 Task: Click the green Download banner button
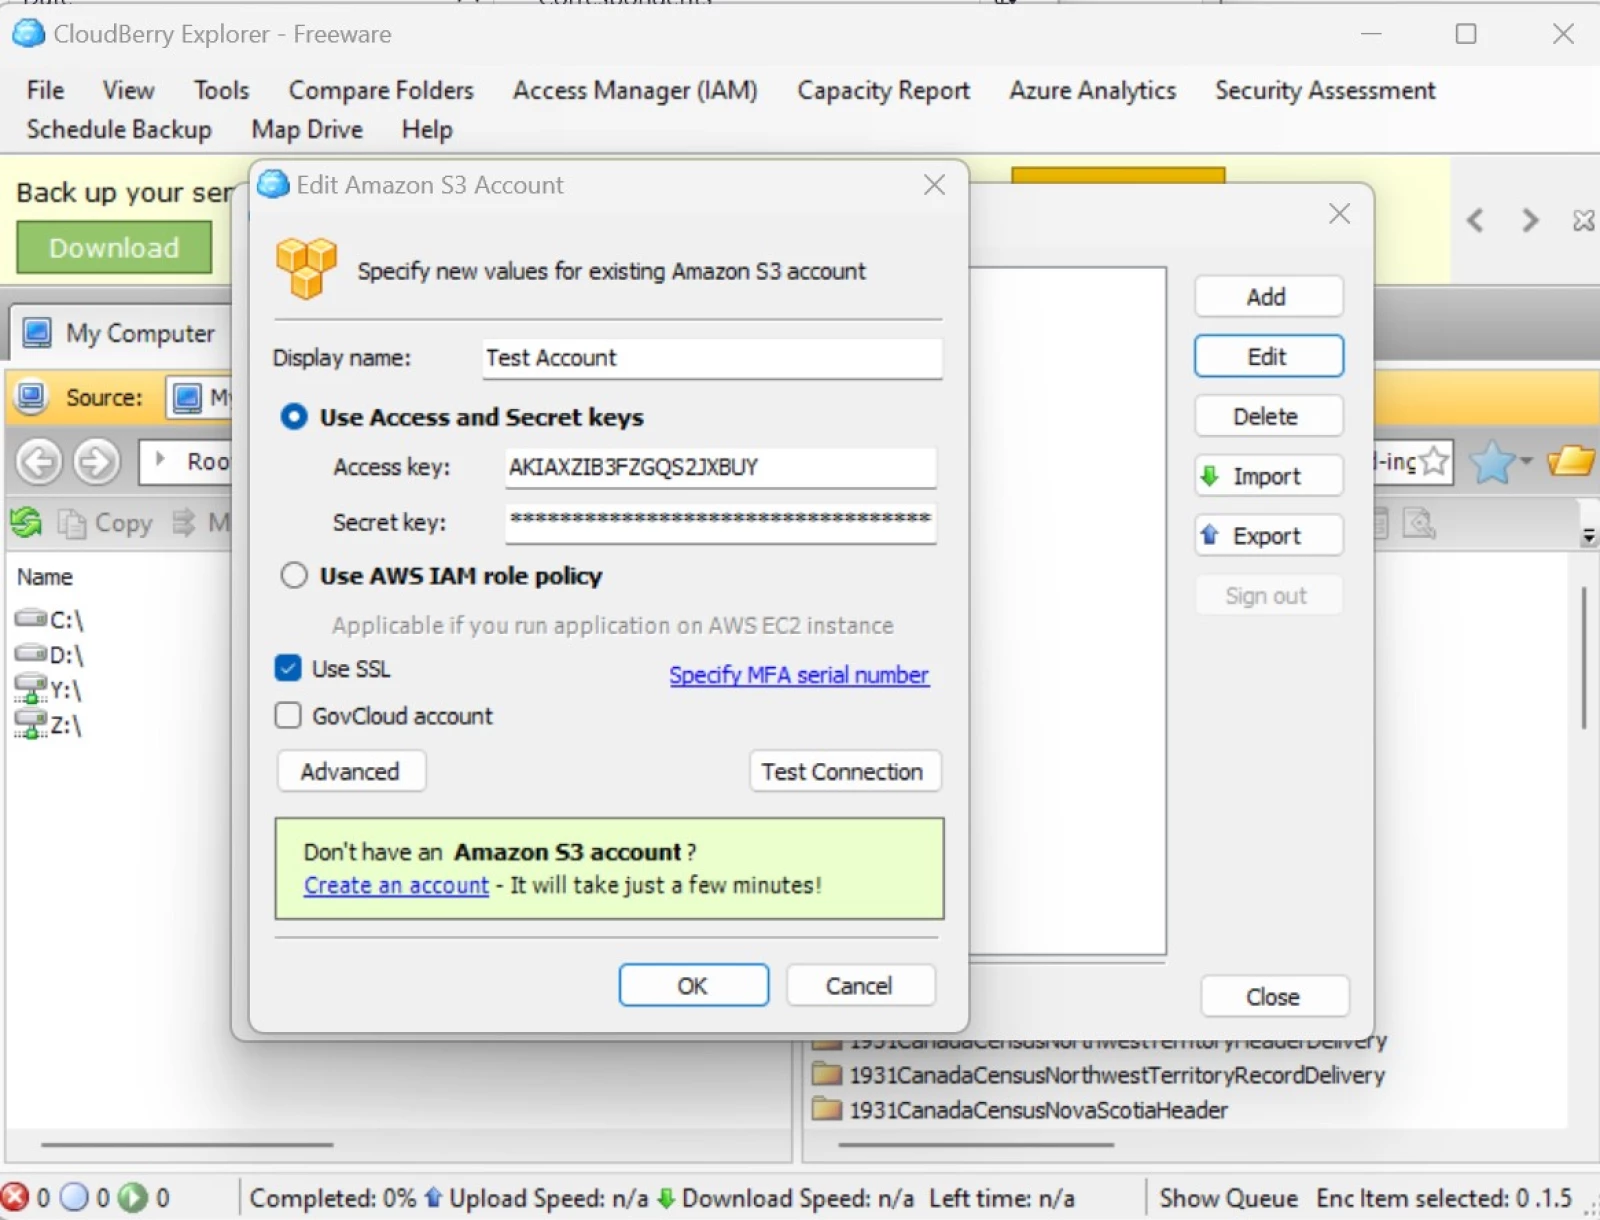click(114, 247)
